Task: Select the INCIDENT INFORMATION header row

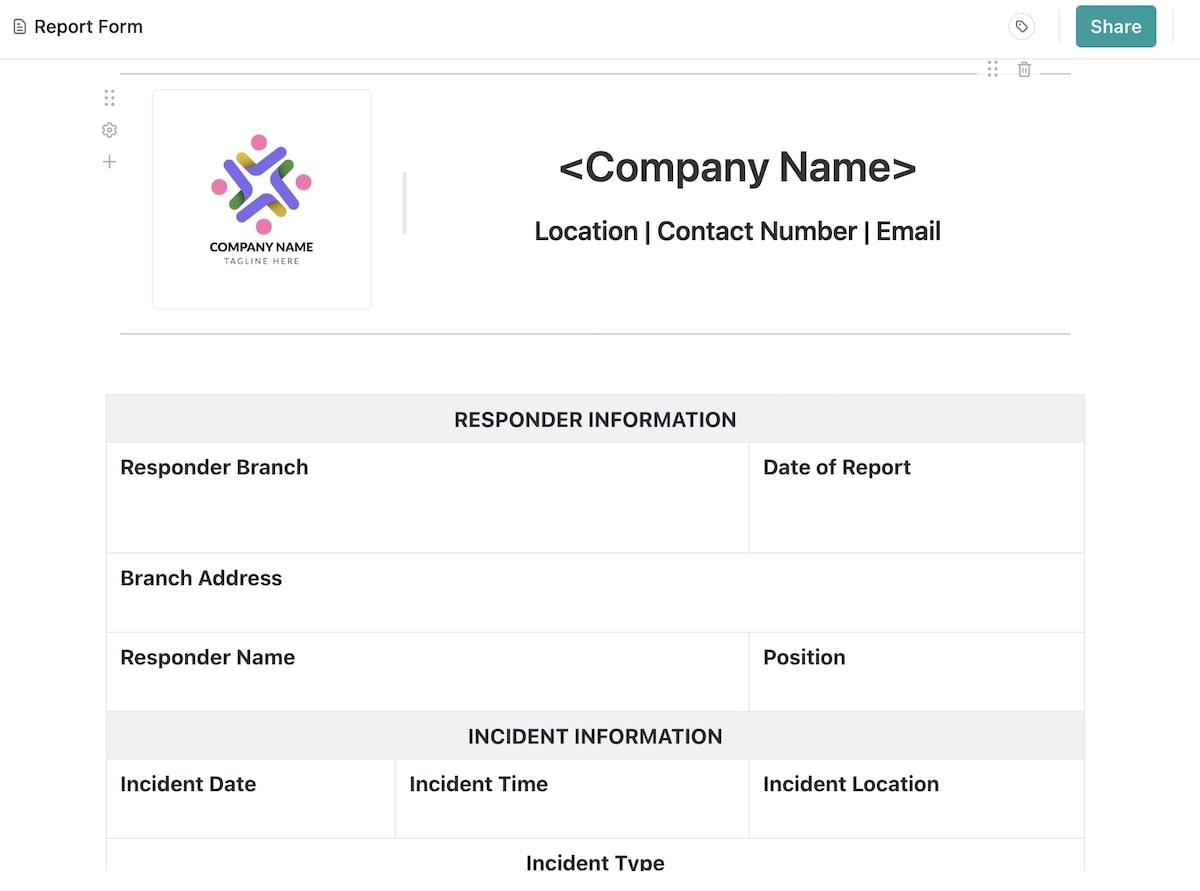Action: tap(595, 736)
